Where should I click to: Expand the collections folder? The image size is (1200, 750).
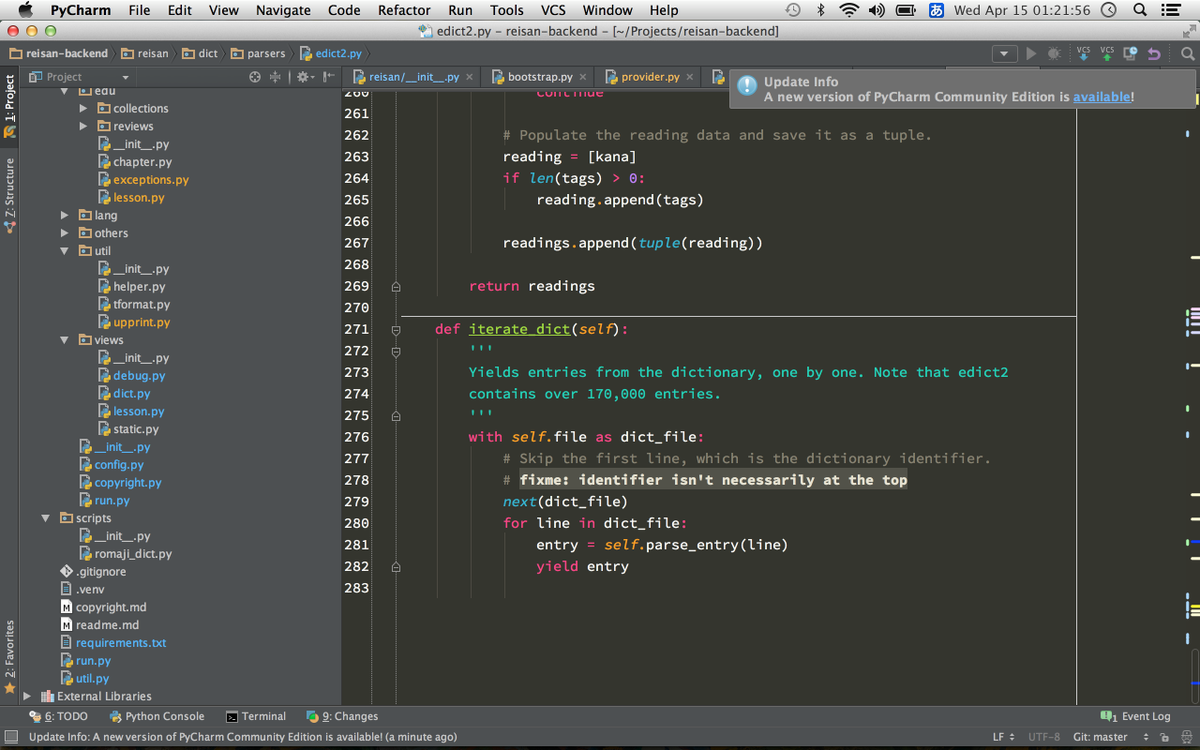pos(84,108)
